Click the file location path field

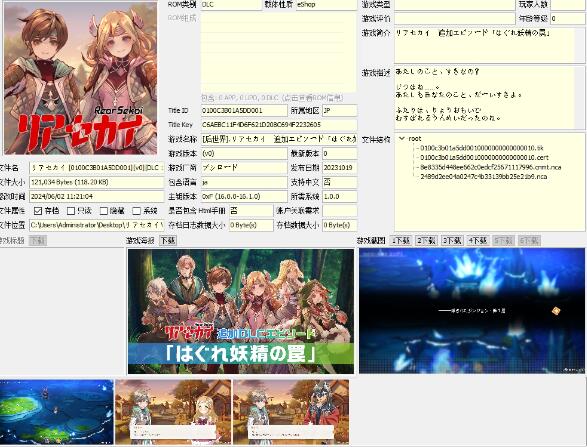[x=97, y=225]
